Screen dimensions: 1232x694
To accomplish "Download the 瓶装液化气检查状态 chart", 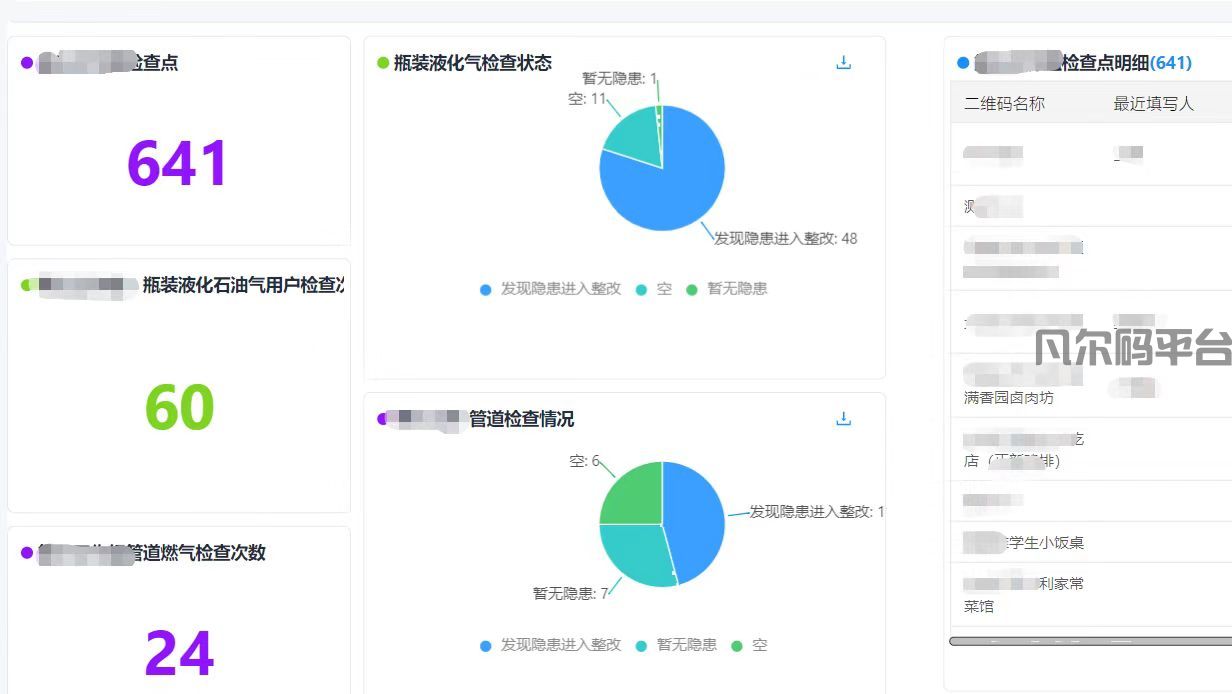I will pos(843,63).
